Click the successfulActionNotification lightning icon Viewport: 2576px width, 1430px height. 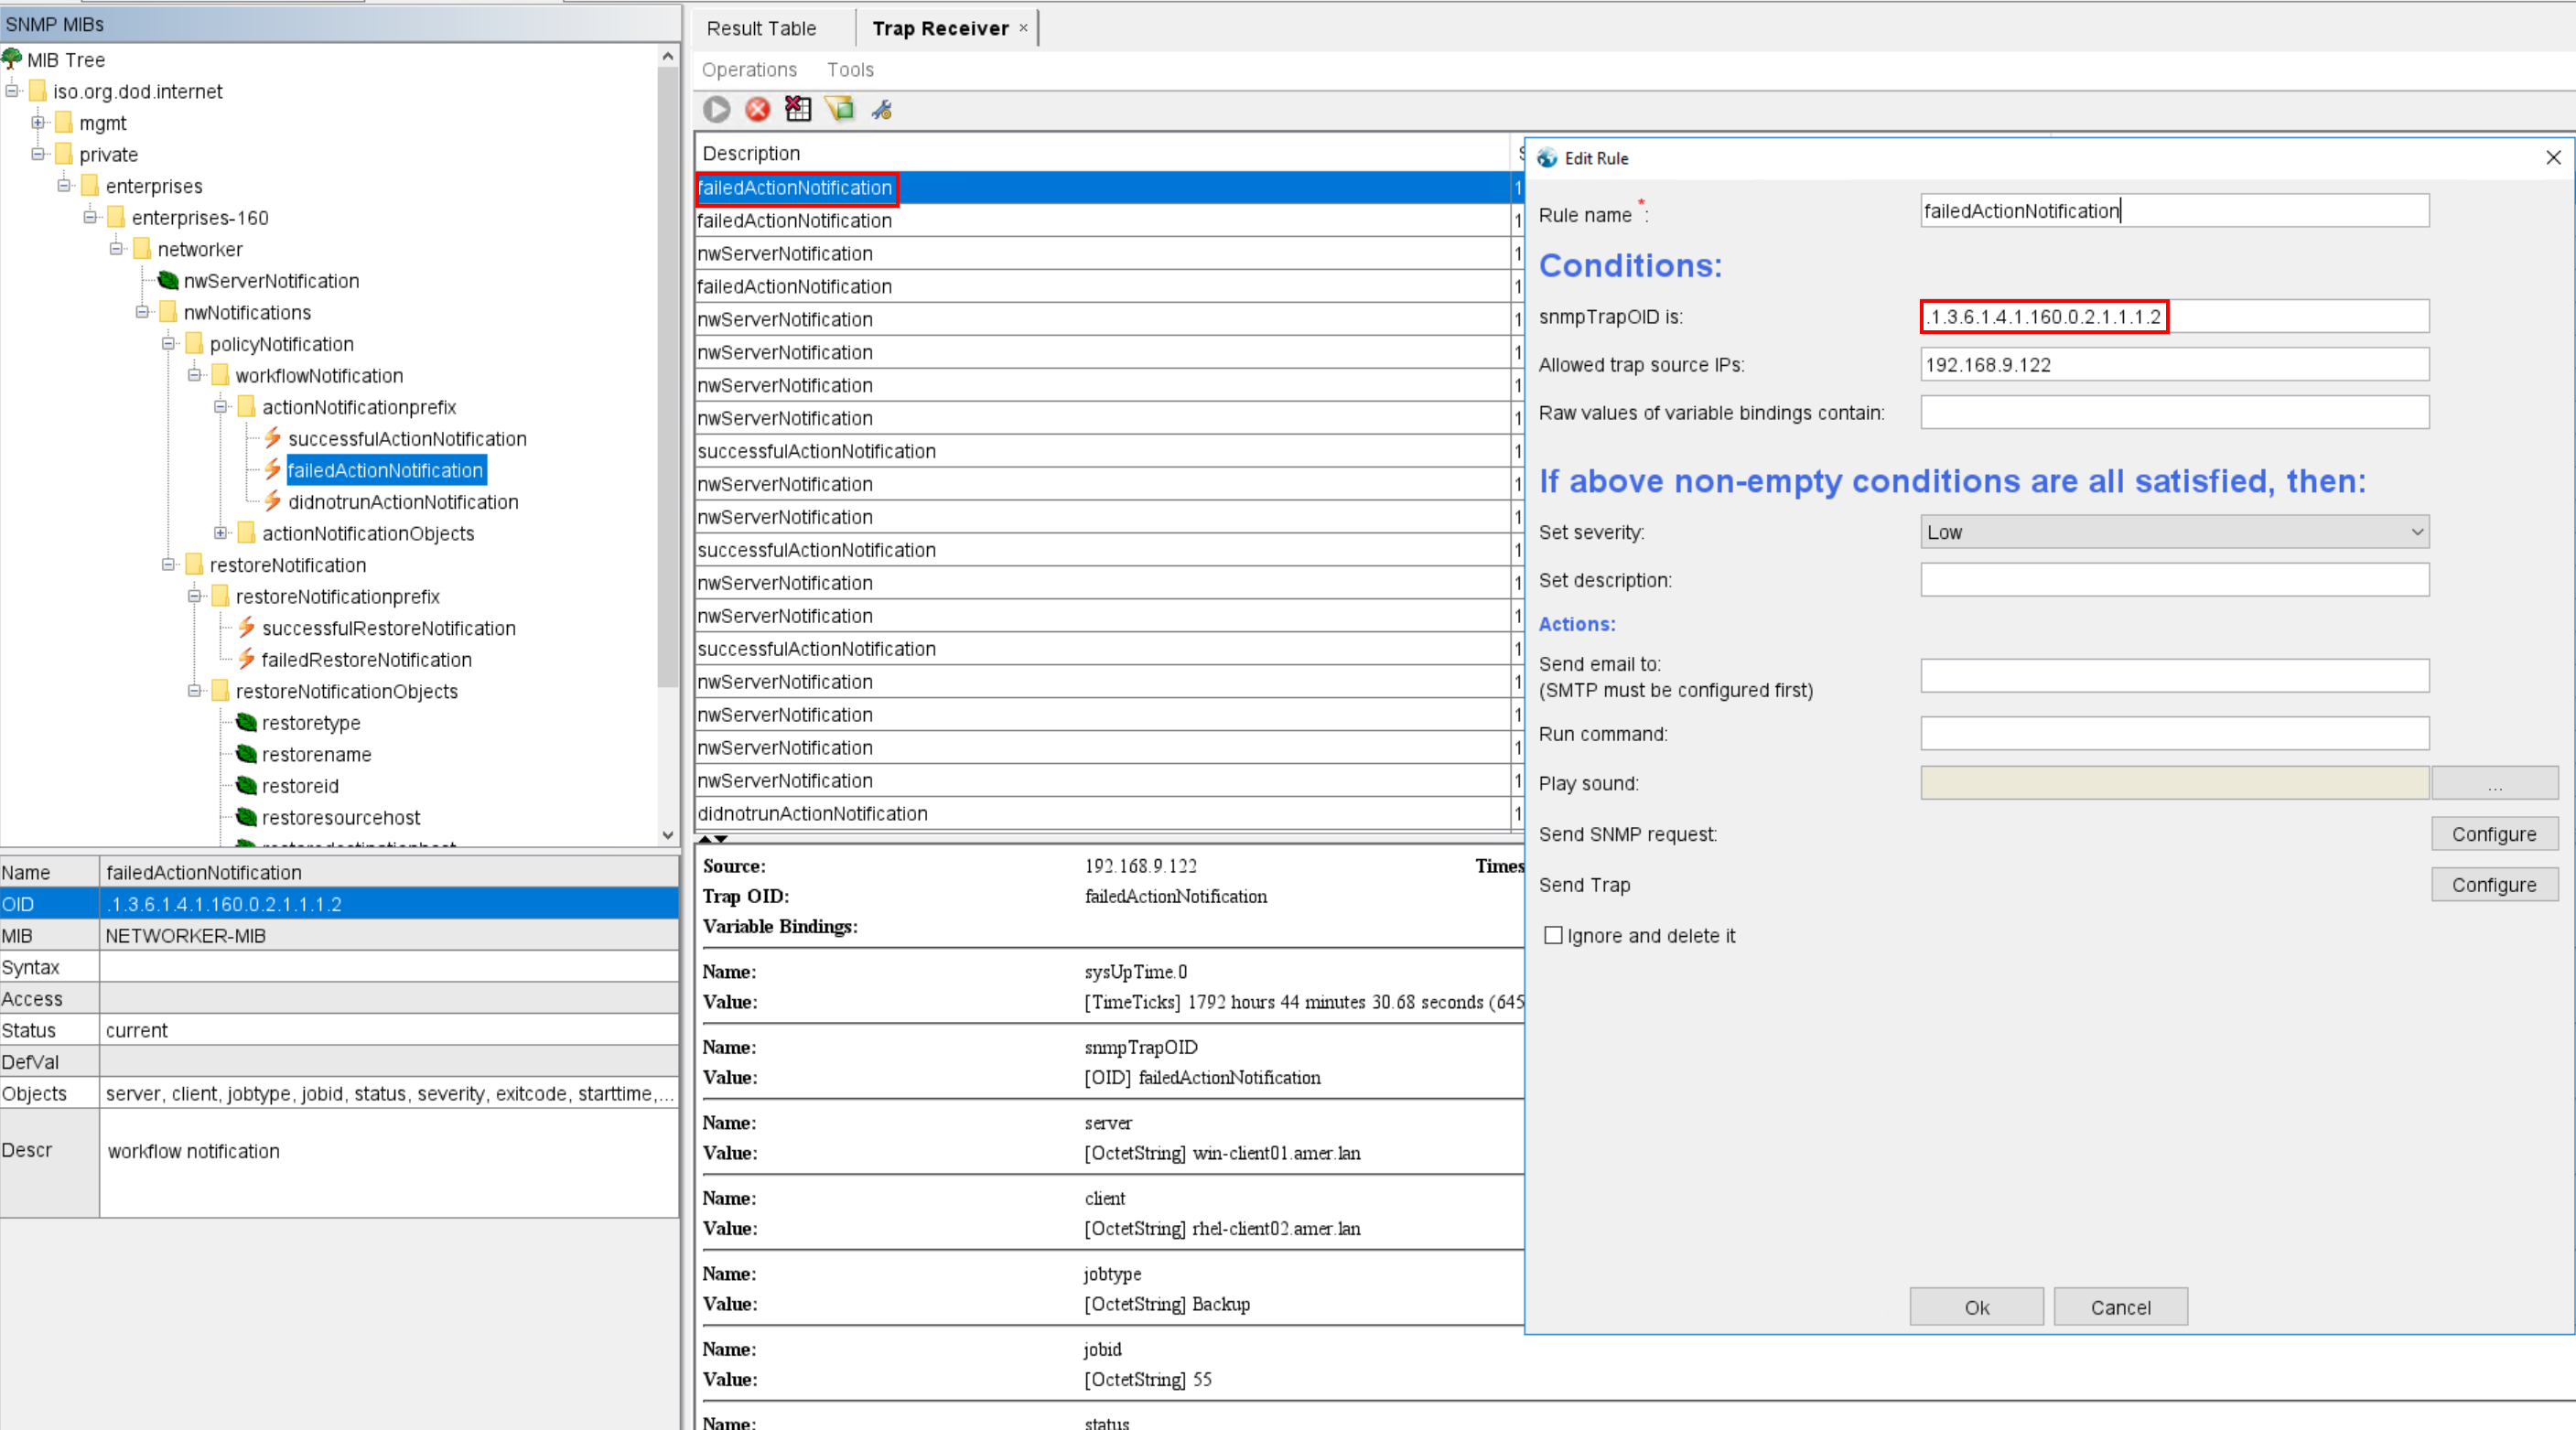point(272,438)
